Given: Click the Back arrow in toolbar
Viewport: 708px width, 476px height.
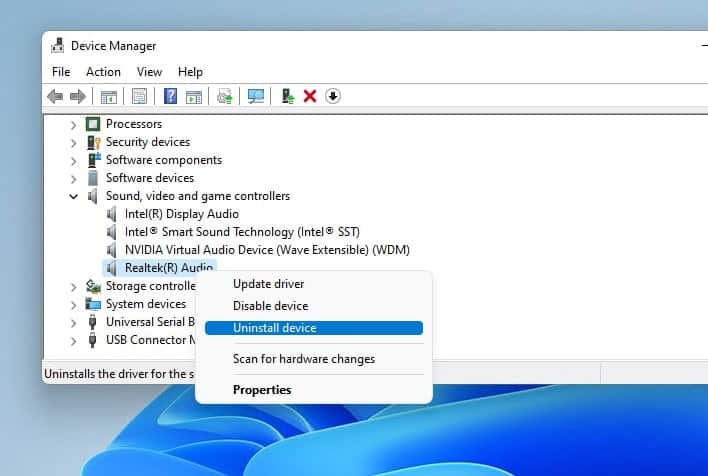Looking at the screenshot, I should 55,96.
